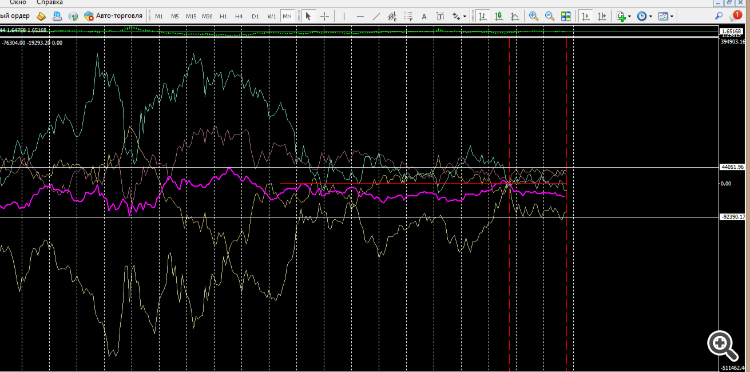This screenshot has height=372, width=750.
Task: Open the templates dropdown arrow
Action: (x=672, y=16)
